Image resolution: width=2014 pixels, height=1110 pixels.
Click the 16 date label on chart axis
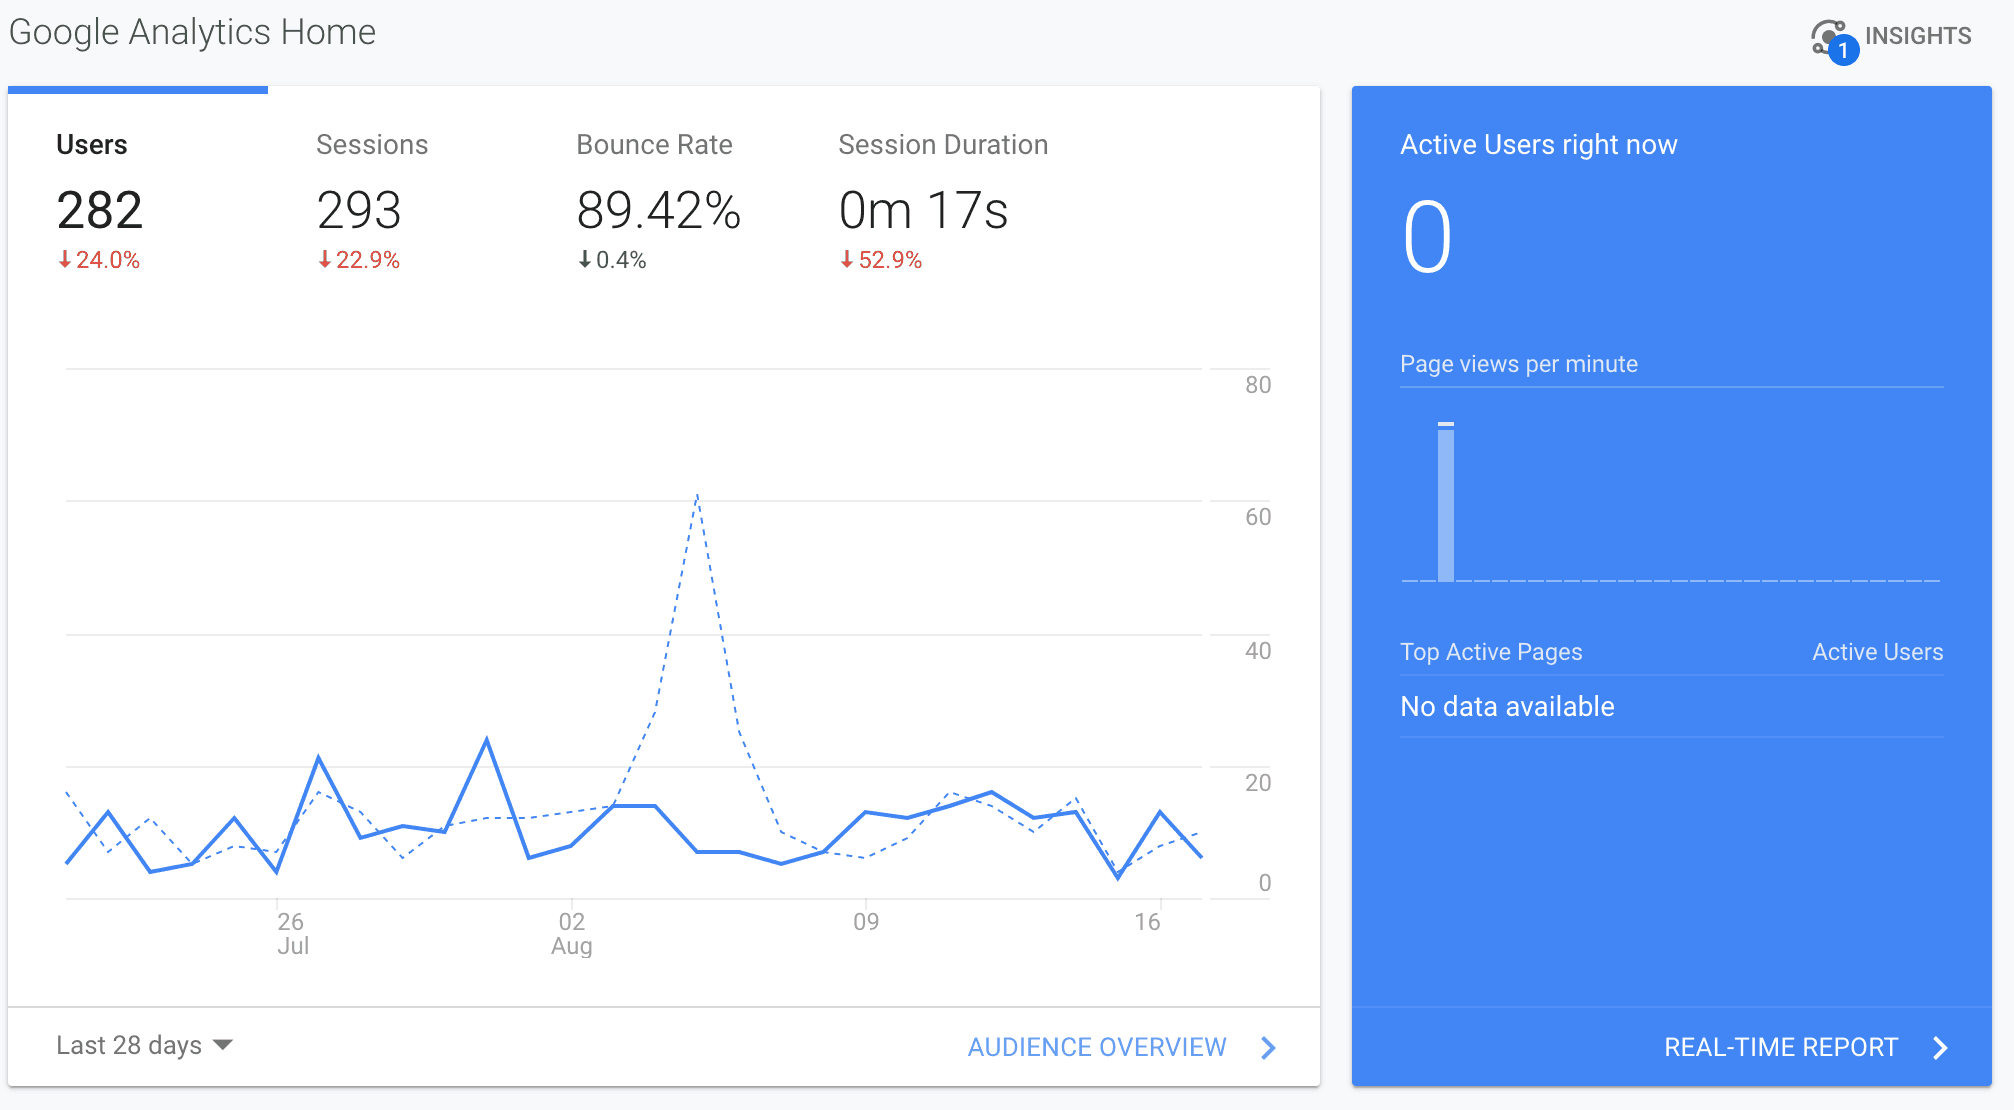click(x=1147, y=921)
